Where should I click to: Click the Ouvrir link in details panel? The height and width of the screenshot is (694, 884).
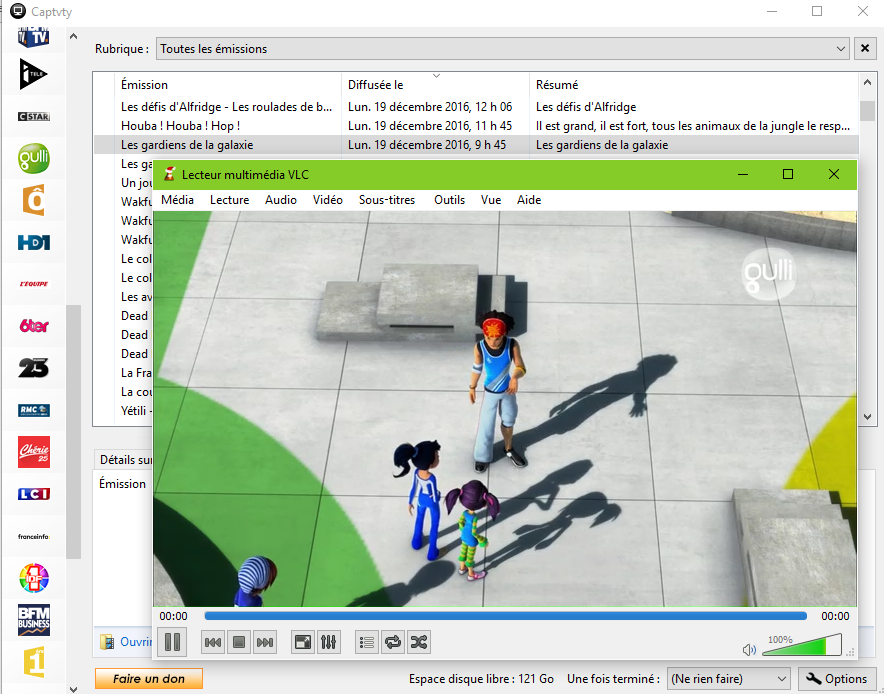pyautogui.click(x=136, y=642)
